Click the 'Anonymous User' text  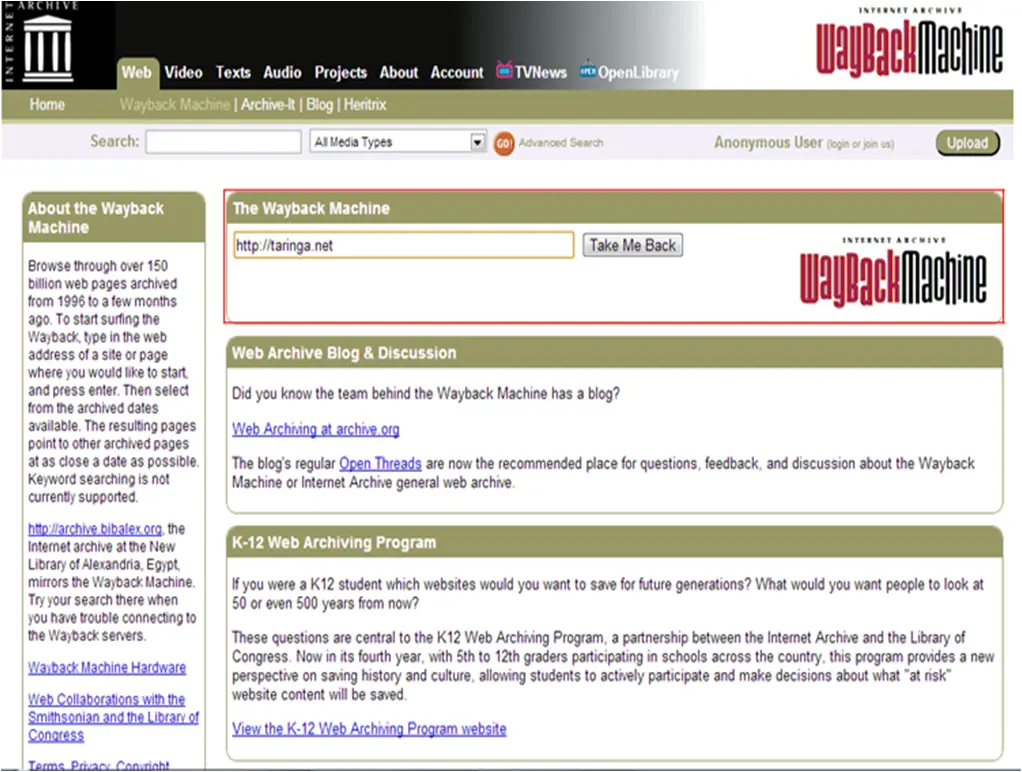768,142
